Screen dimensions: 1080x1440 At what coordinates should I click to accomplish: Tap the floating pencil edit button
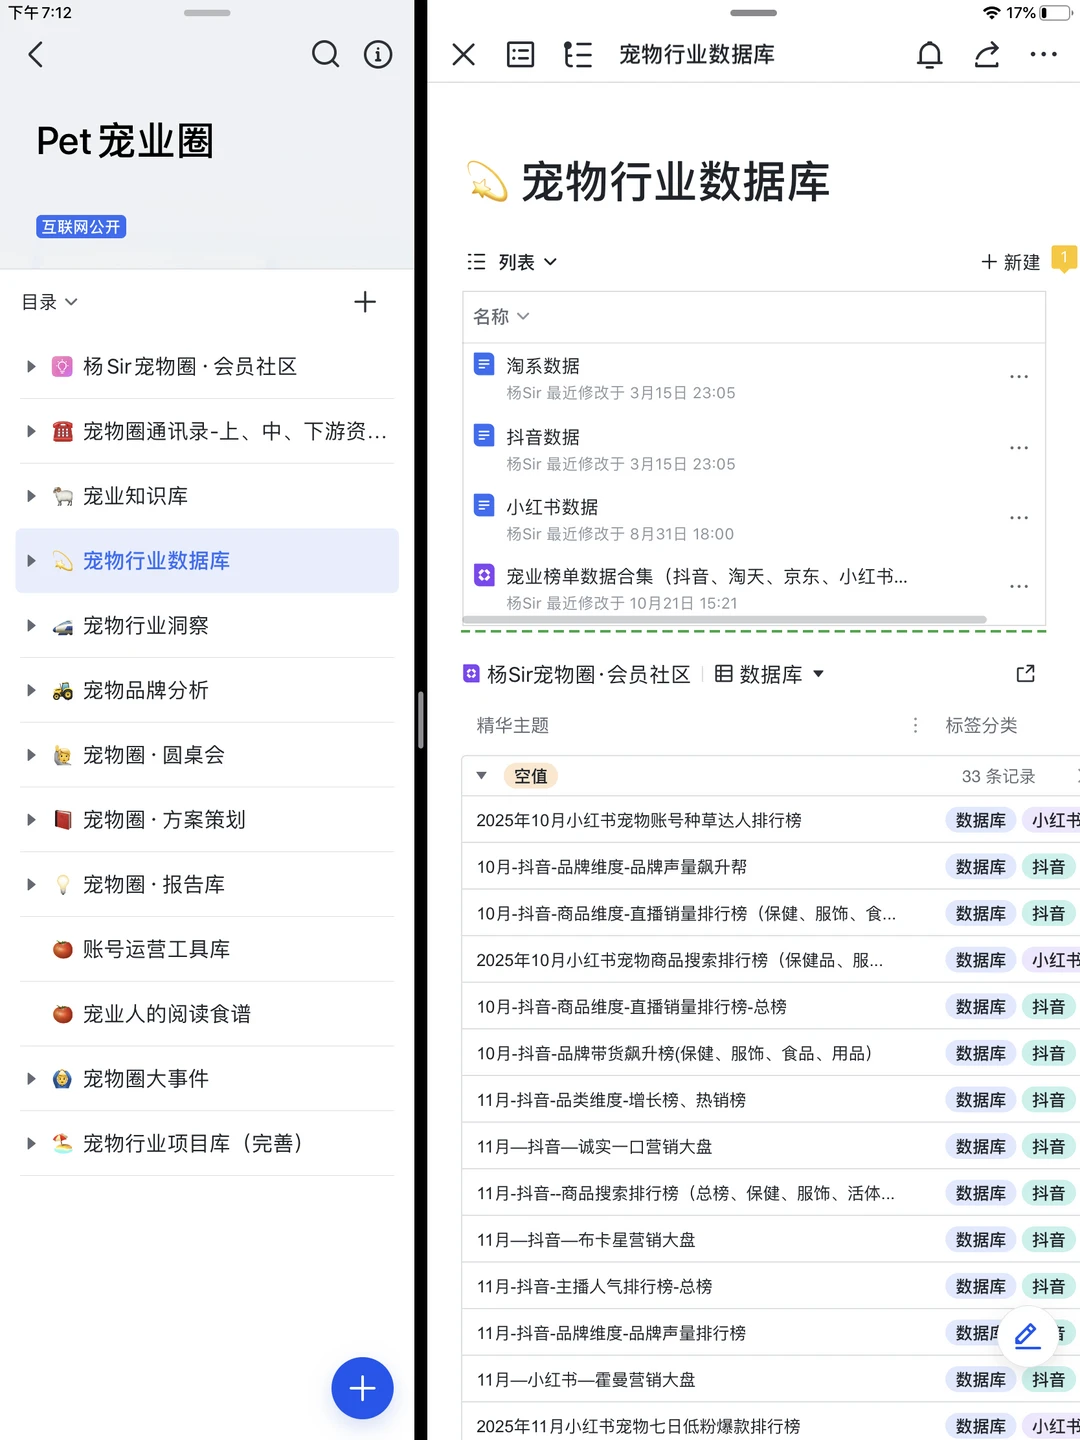(x=1026, y=1335)
